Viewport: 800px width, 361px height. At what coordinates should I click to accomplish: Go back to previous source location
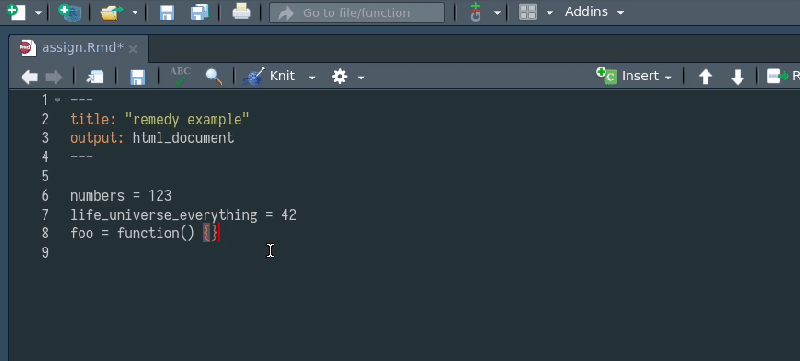(x=30, y=77)
